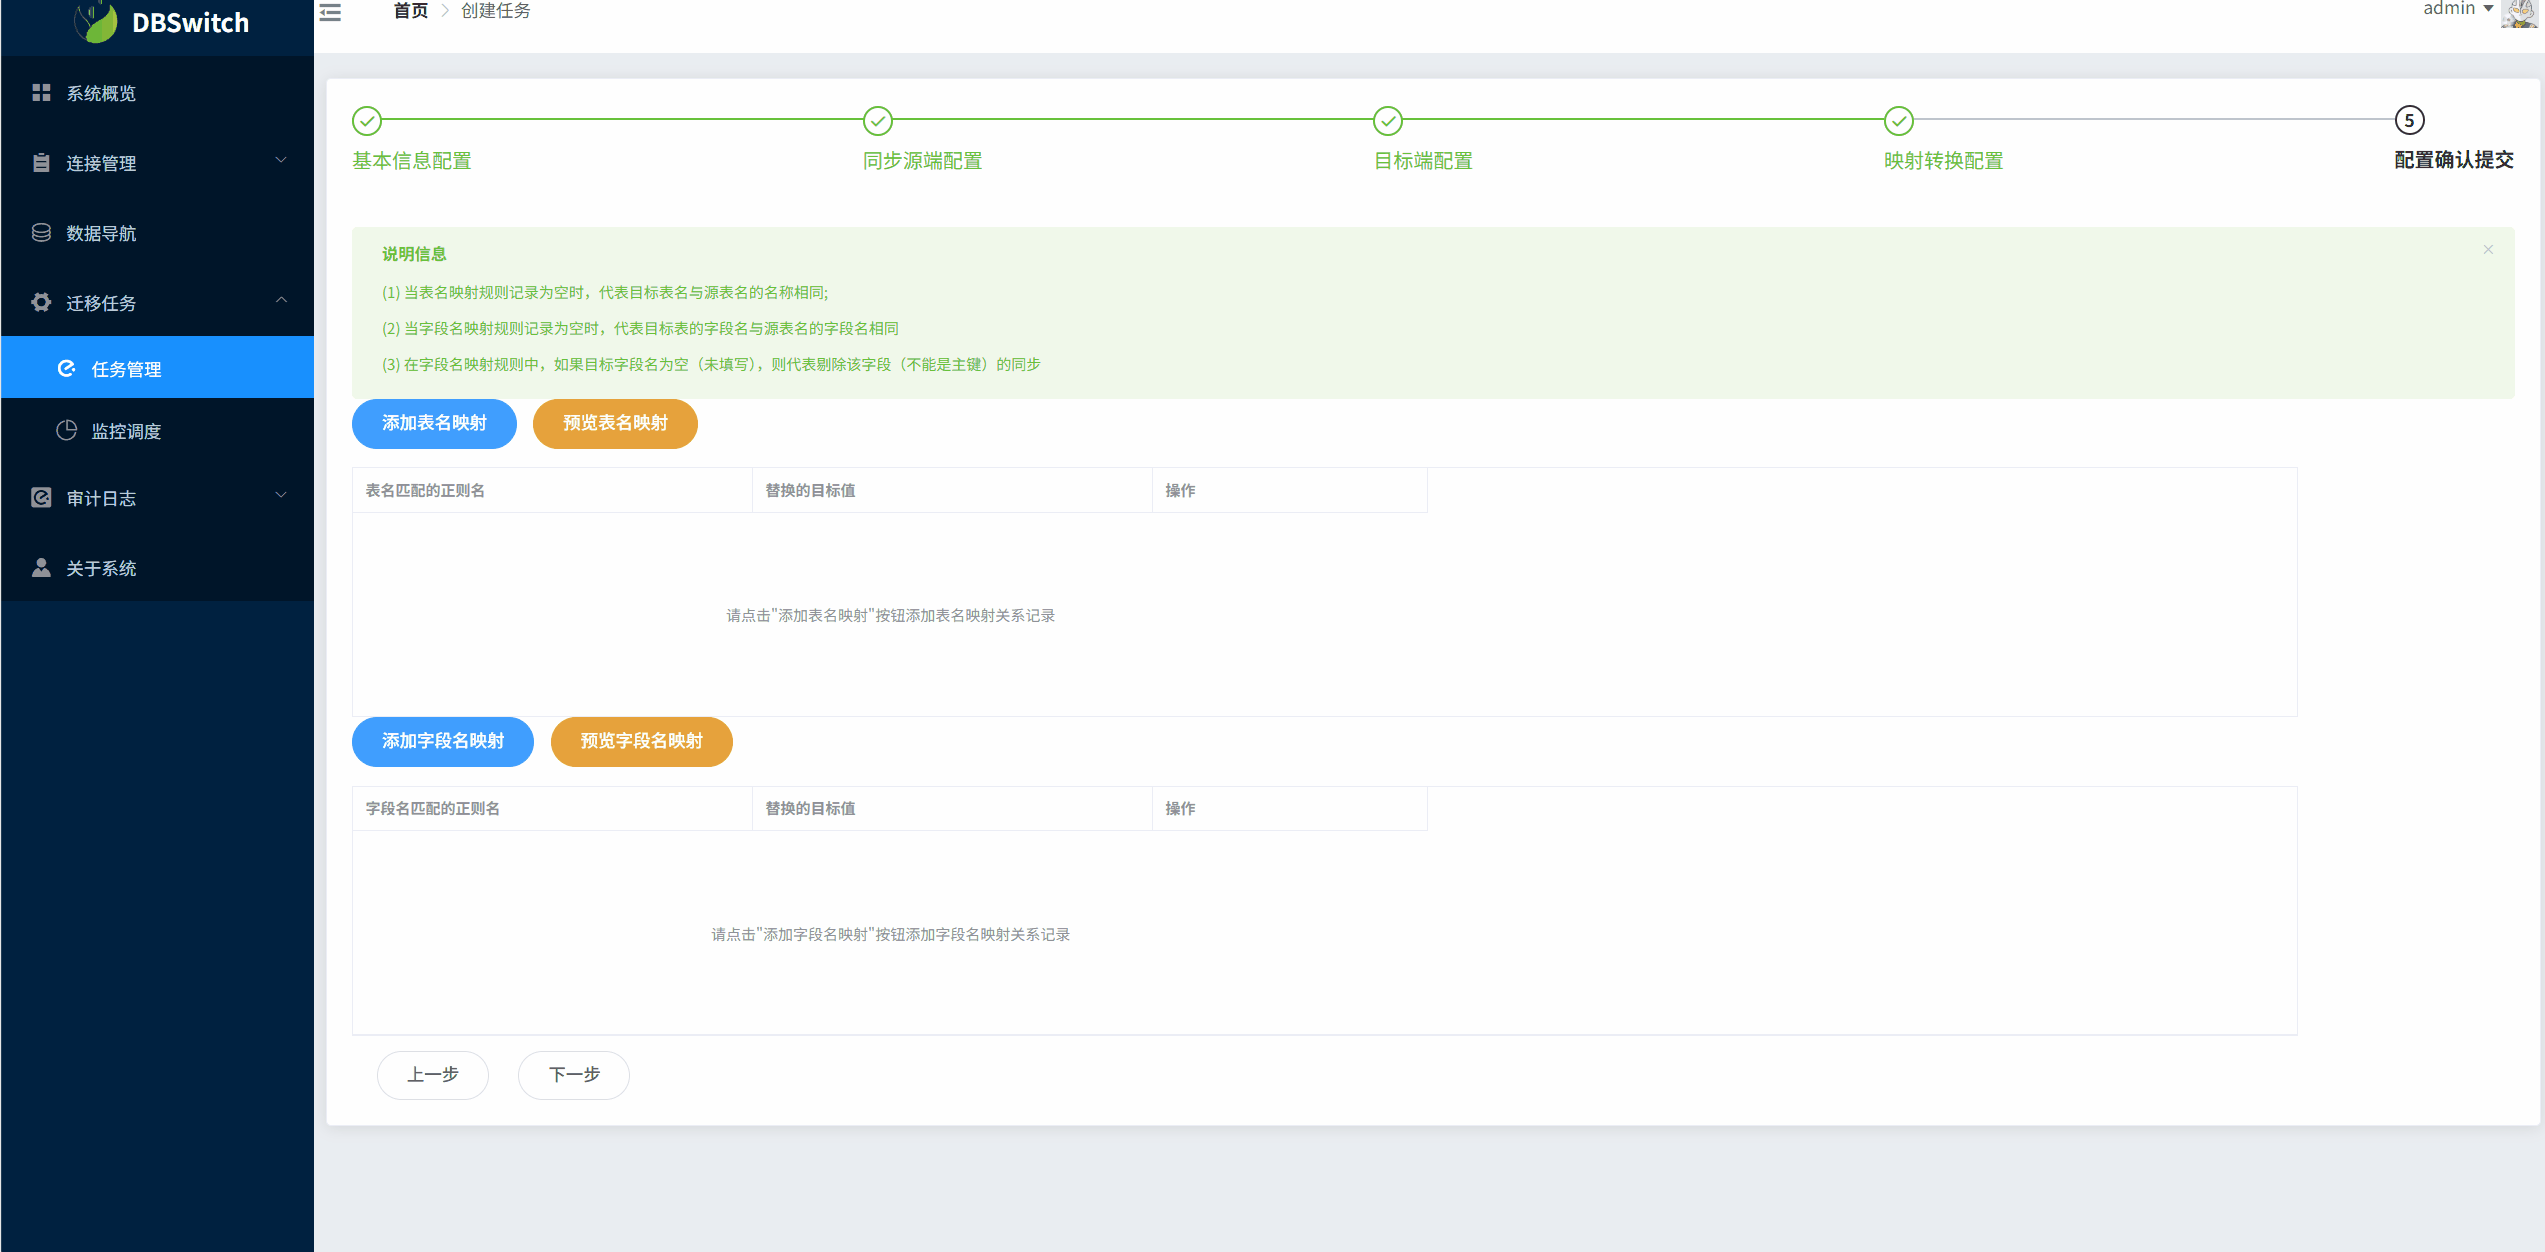Open the admin user dropdown
The height and width of the screenshot is (1252, 2545).
tap(2459, 9)
